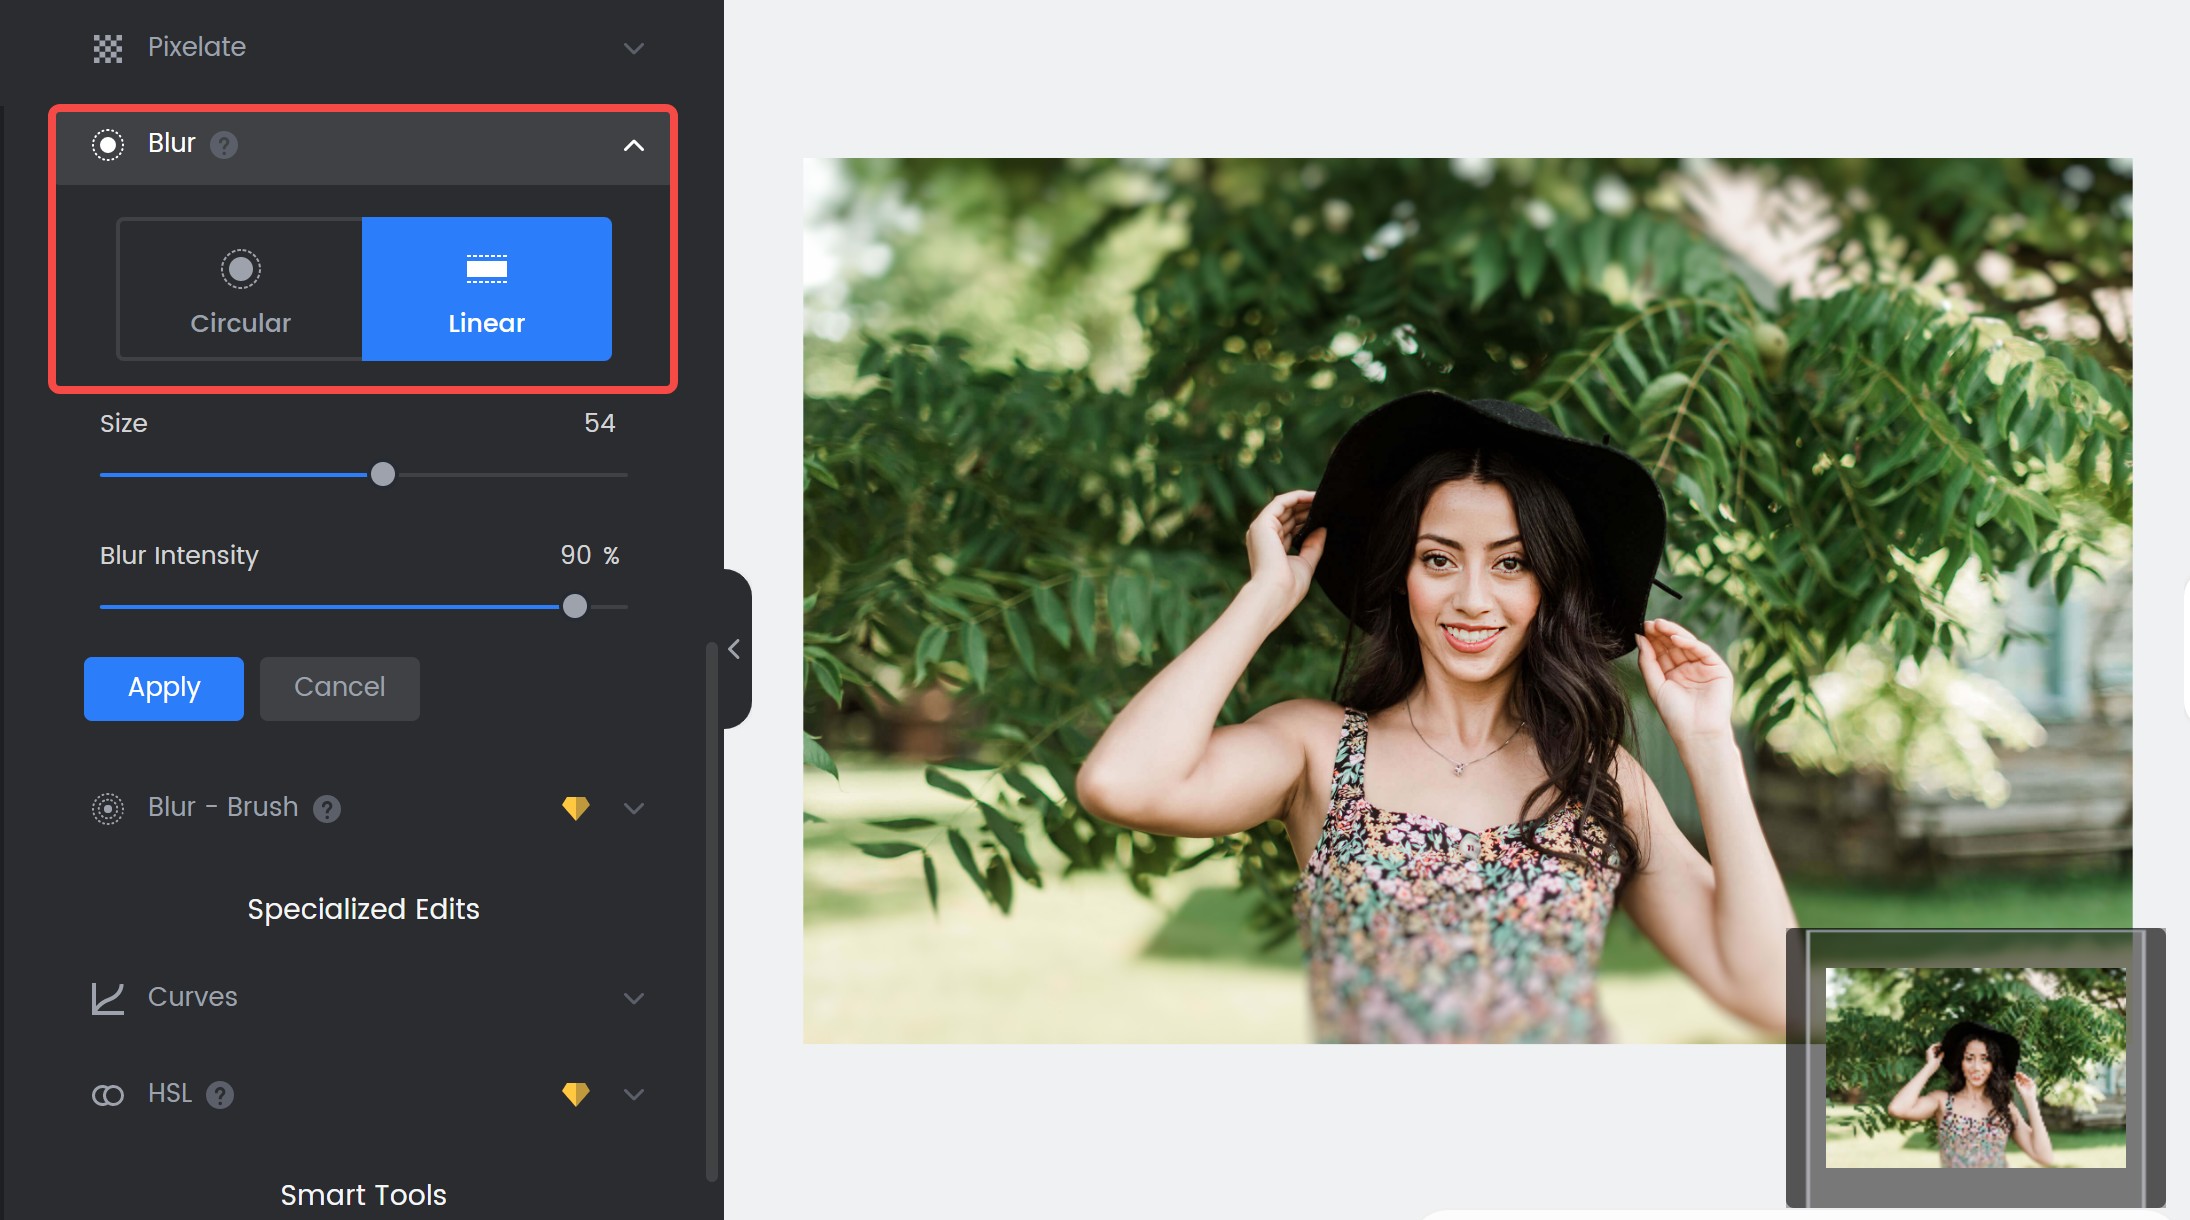2190x1220 pixels.
Task: Click the Size value 54
Action: 600,423
